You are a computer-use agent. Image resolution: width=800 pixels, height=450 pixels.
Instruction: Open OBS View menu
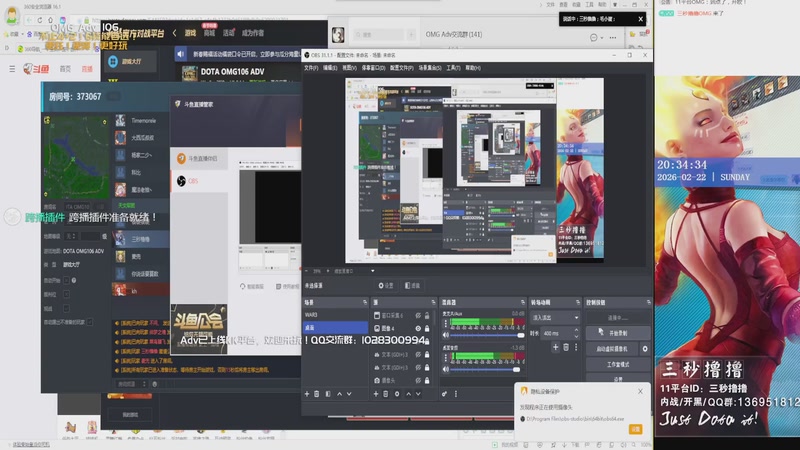tap(349, 68)
